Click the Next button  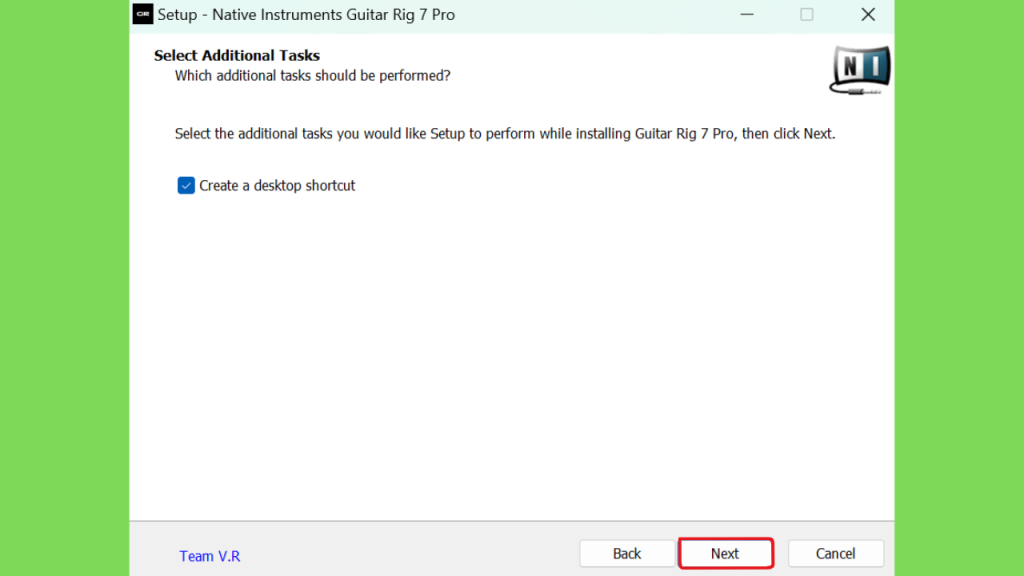[726, 553]
